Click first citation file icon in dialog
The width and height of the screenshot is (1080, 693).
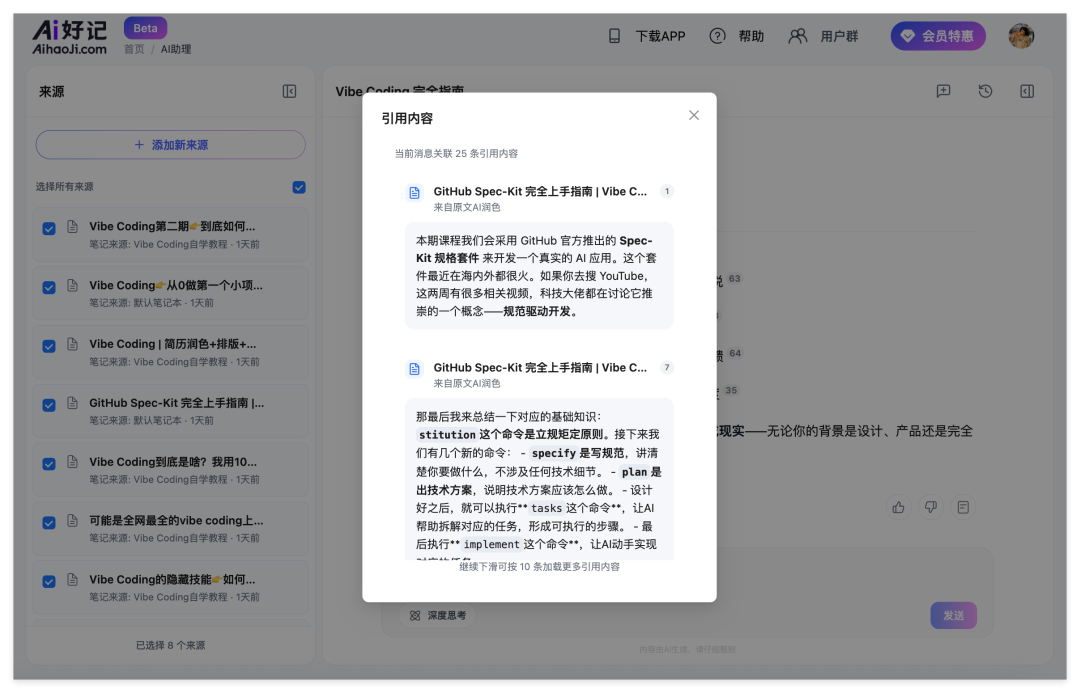(x=414, y=193)
